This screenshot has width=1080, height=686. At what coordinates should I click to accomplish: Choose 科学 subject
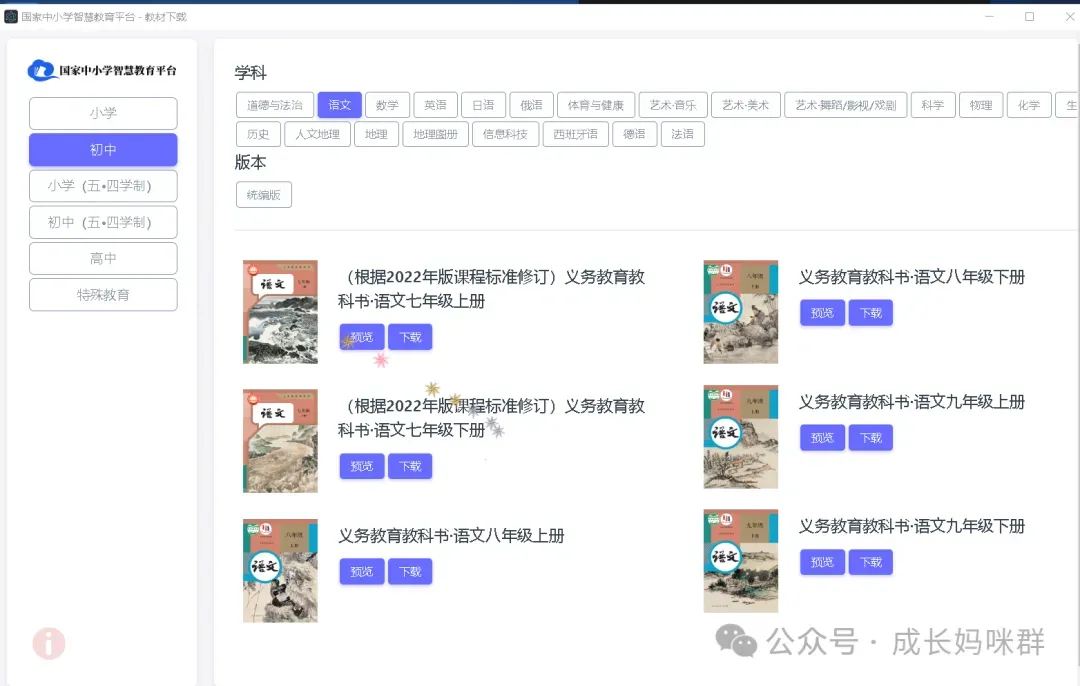pyautogui.click(x=933, y=105)
